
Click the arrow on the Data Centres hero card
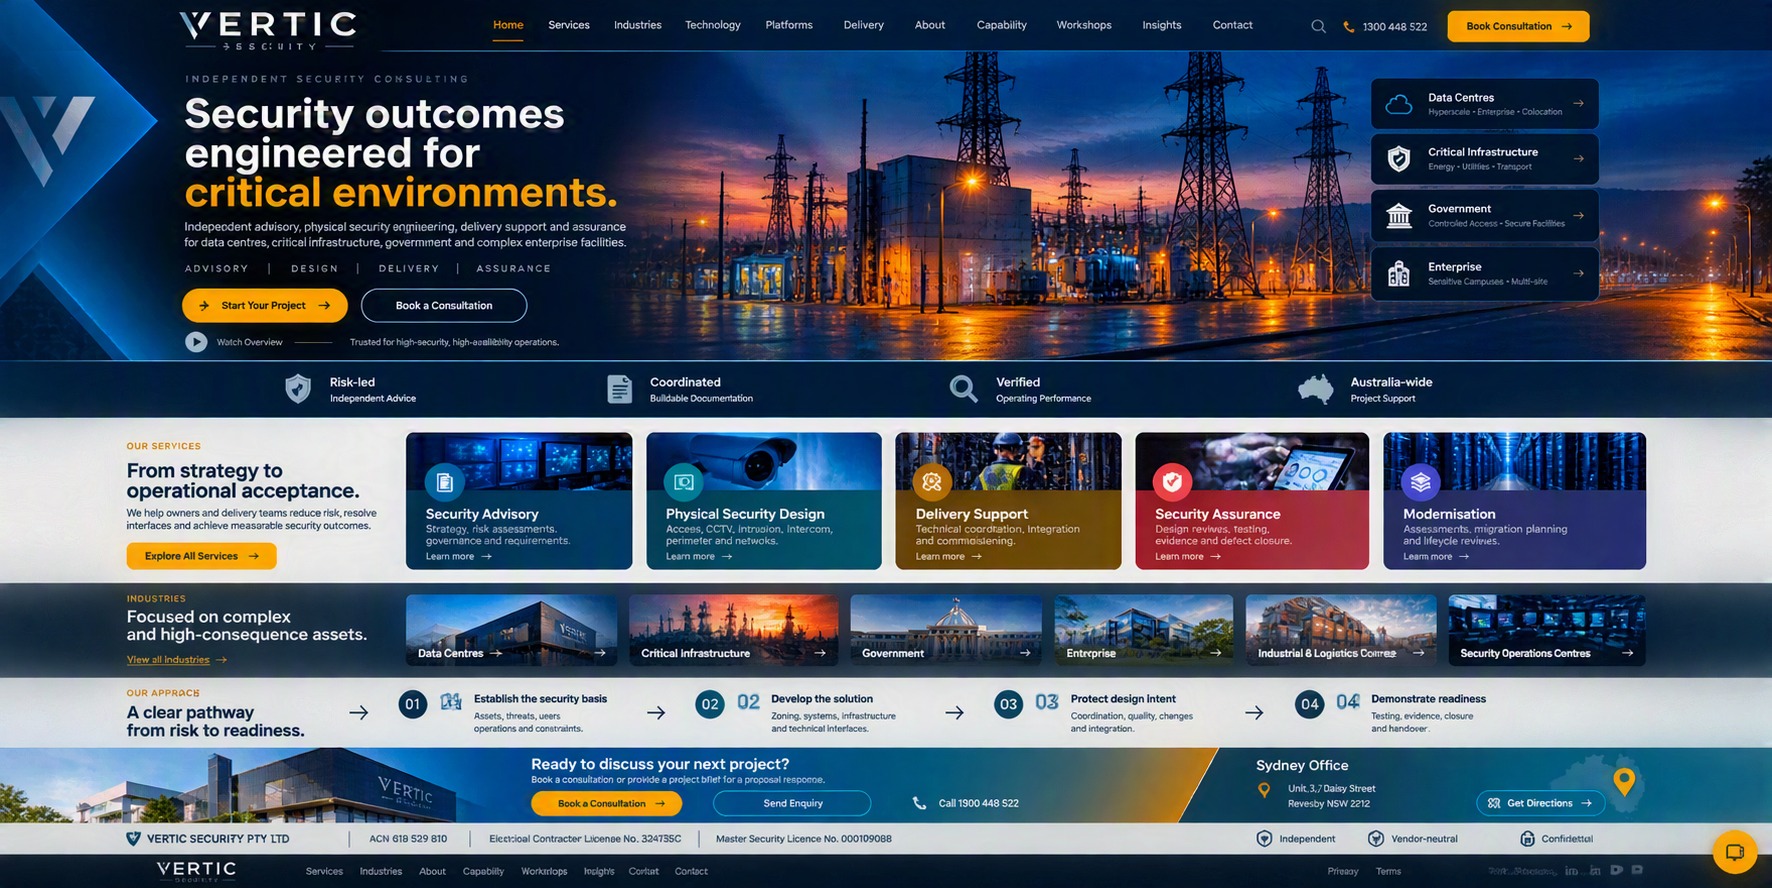coord(1578,103)
